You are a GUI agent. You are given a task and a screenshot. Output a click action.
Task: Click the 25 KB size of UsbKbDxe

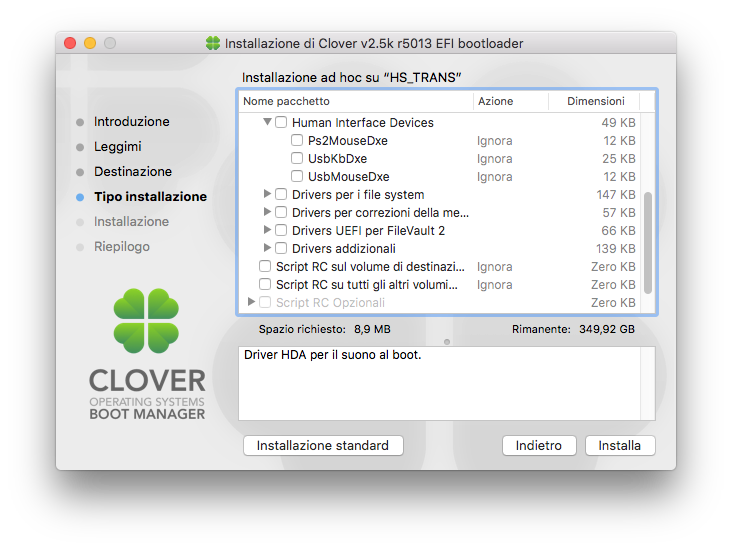[619, 159]
